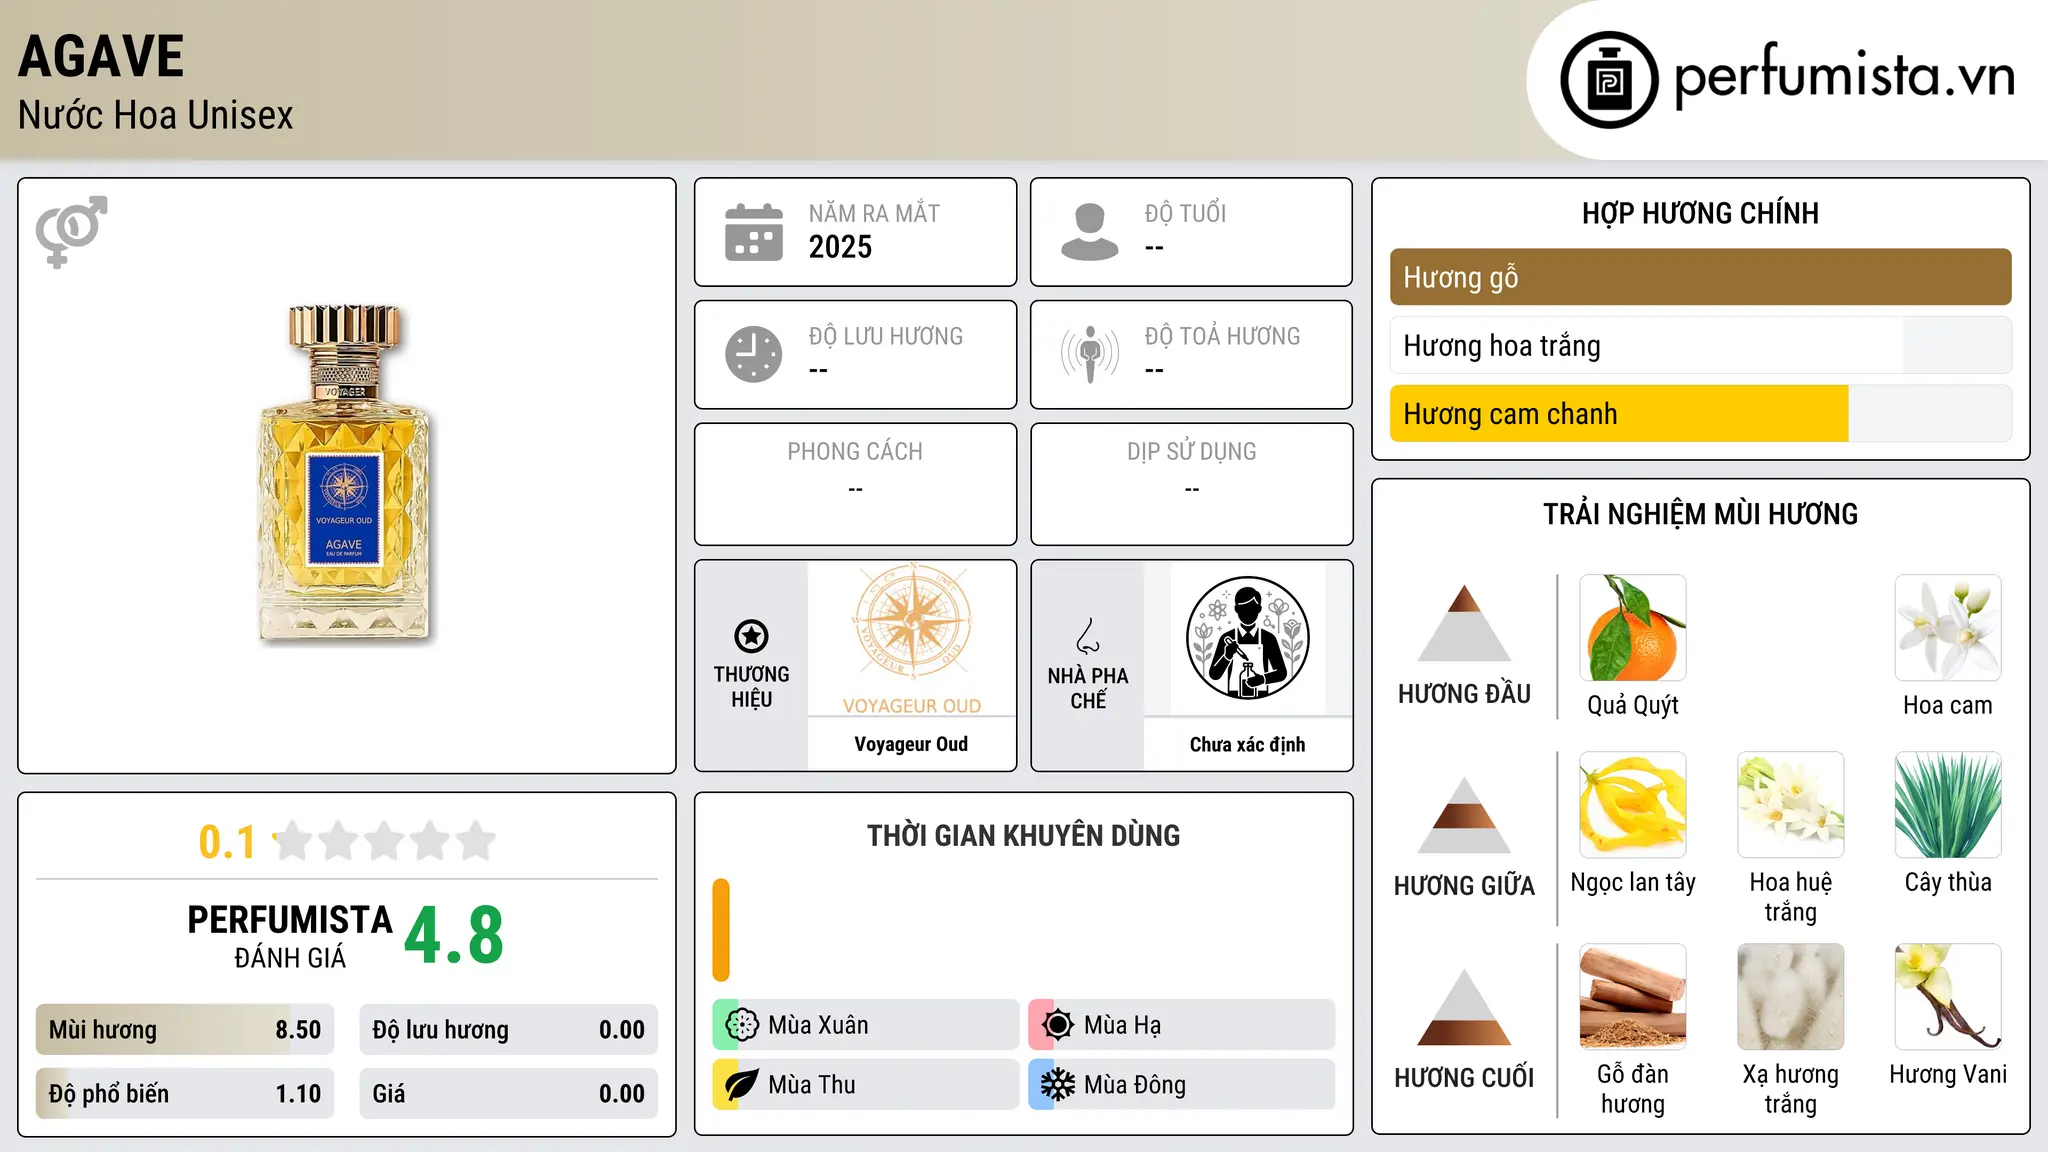Open the Gỗ đàn hương note image
This screenshot has height=1152, width=2048.
(x=1633, y=997)
